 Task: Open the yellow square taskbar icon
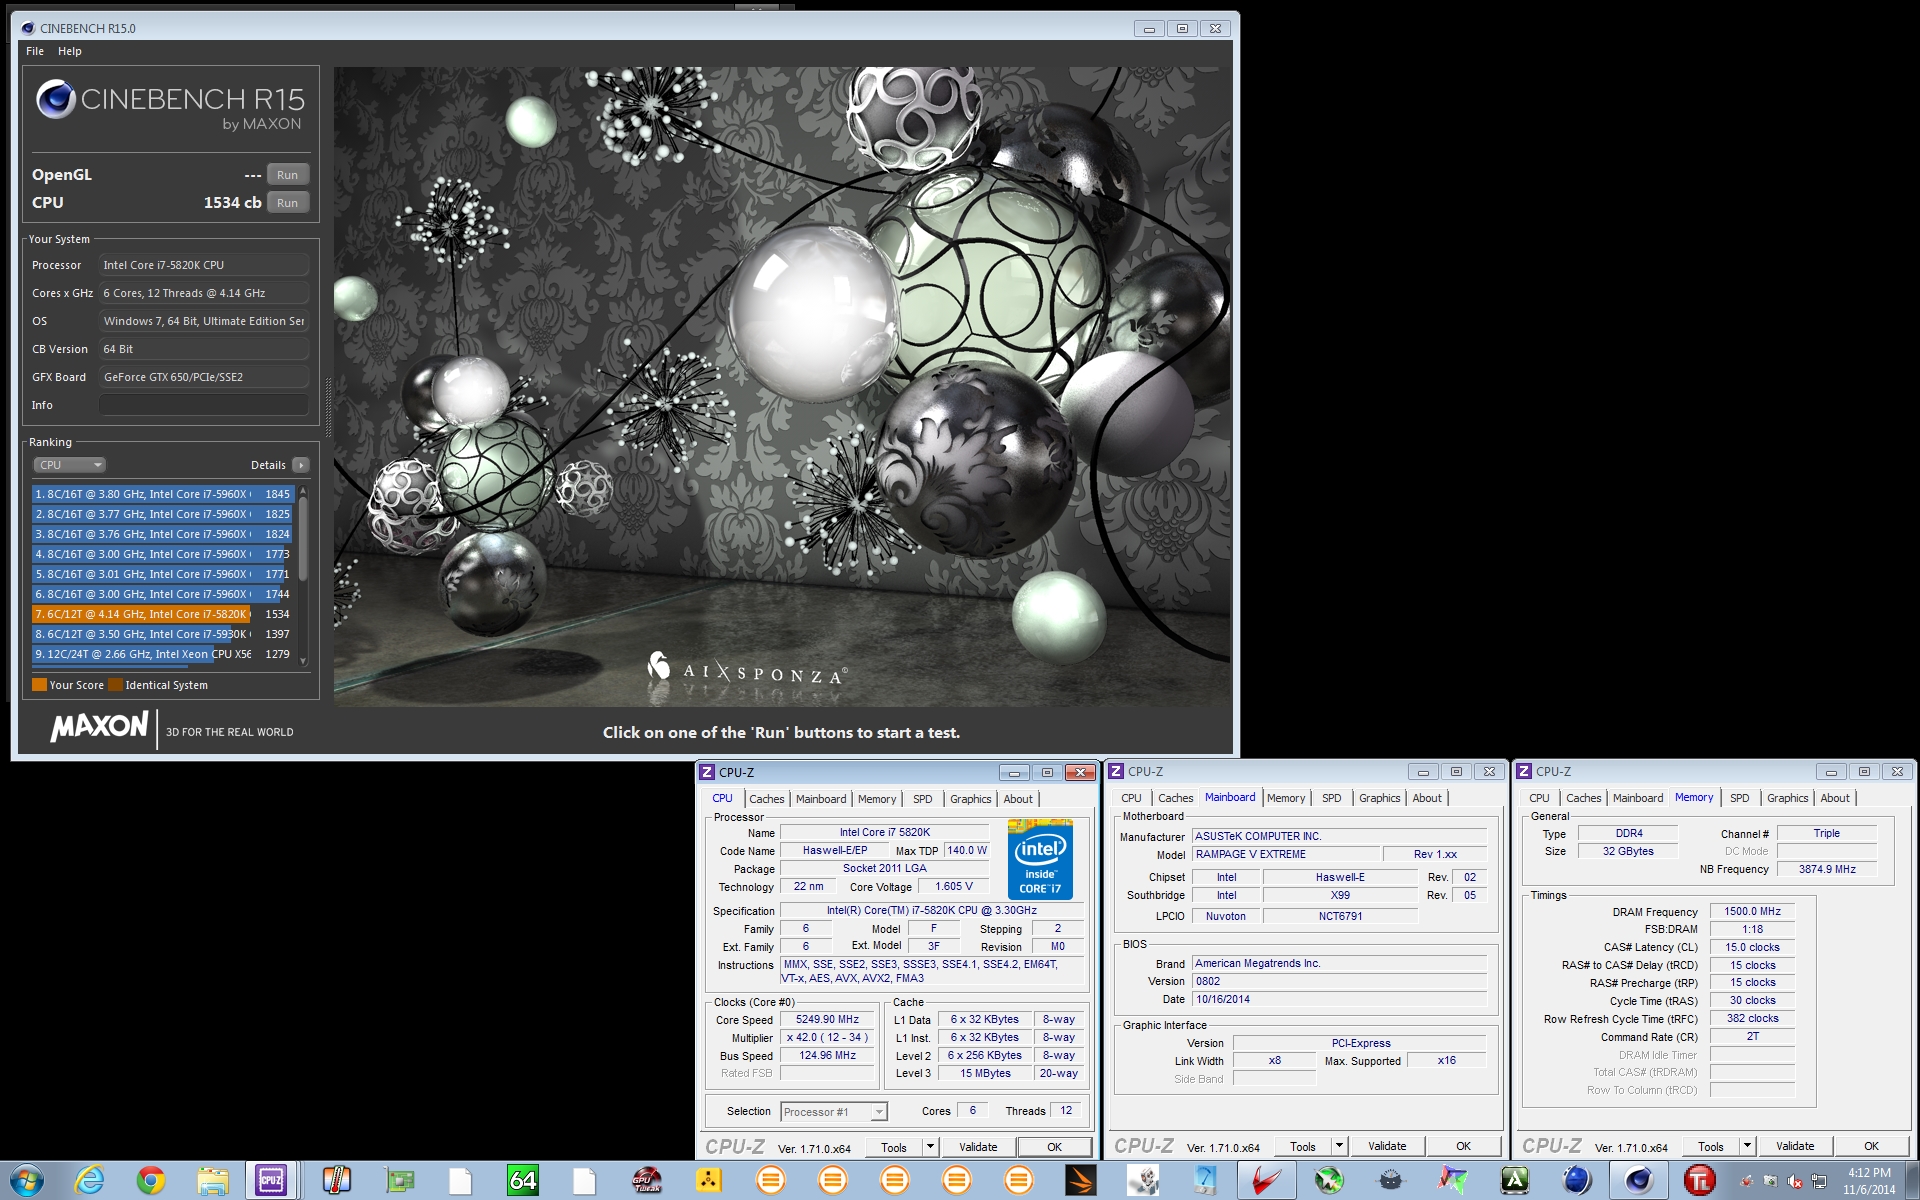pyautogui.click(x=709, y=1180)
